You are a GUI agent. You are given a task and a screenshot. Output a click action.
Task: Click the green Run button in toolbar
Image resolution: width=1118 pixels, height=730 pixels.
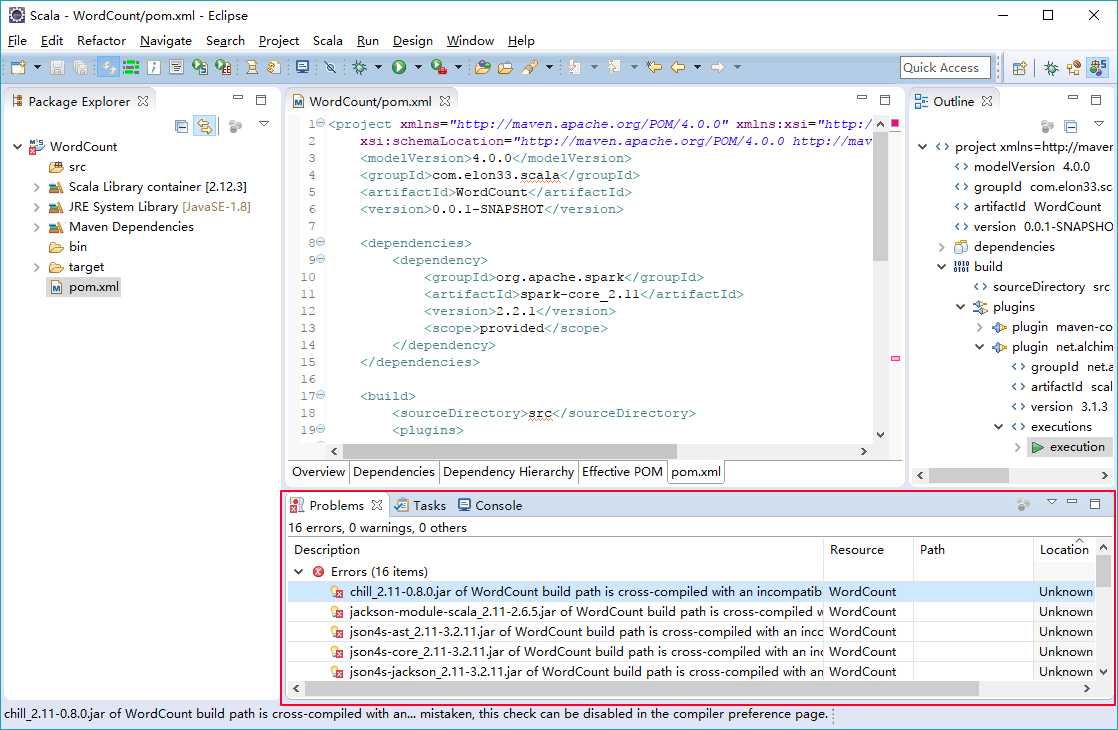(x=399, y=67)
